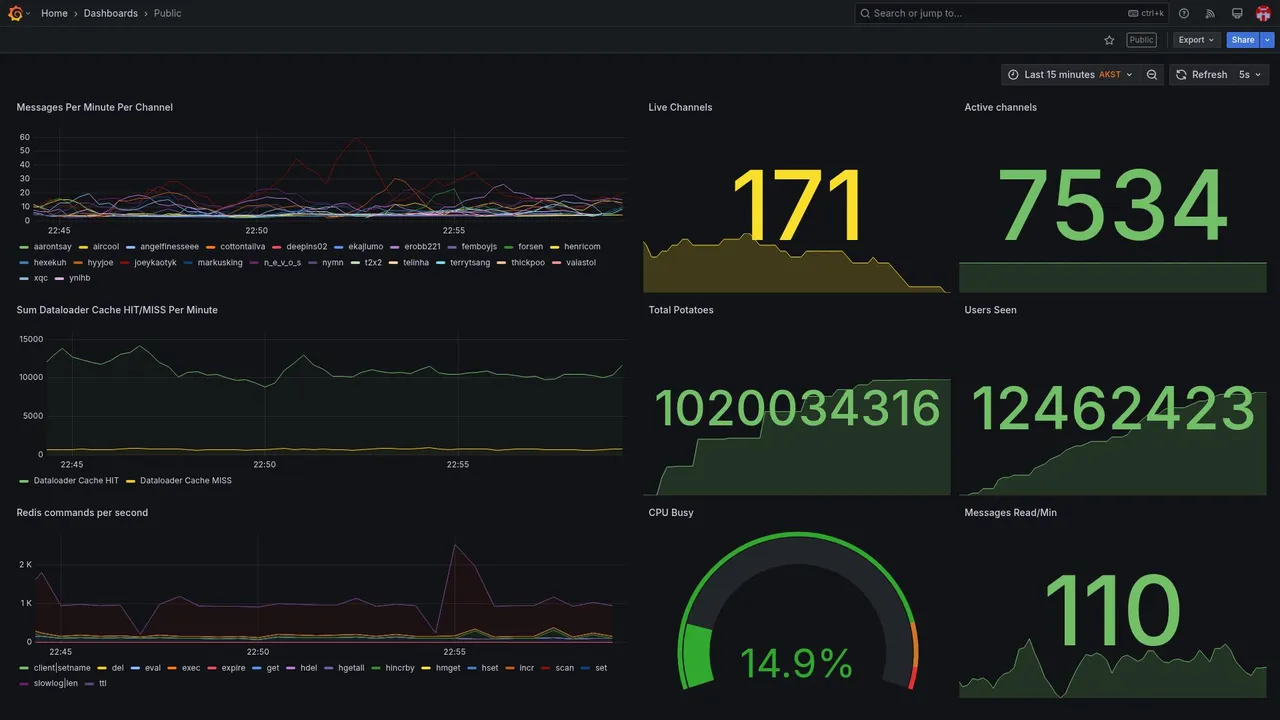1280x720 pixels.
Task: Open the news feed RSS icon
Action: 1210,13
